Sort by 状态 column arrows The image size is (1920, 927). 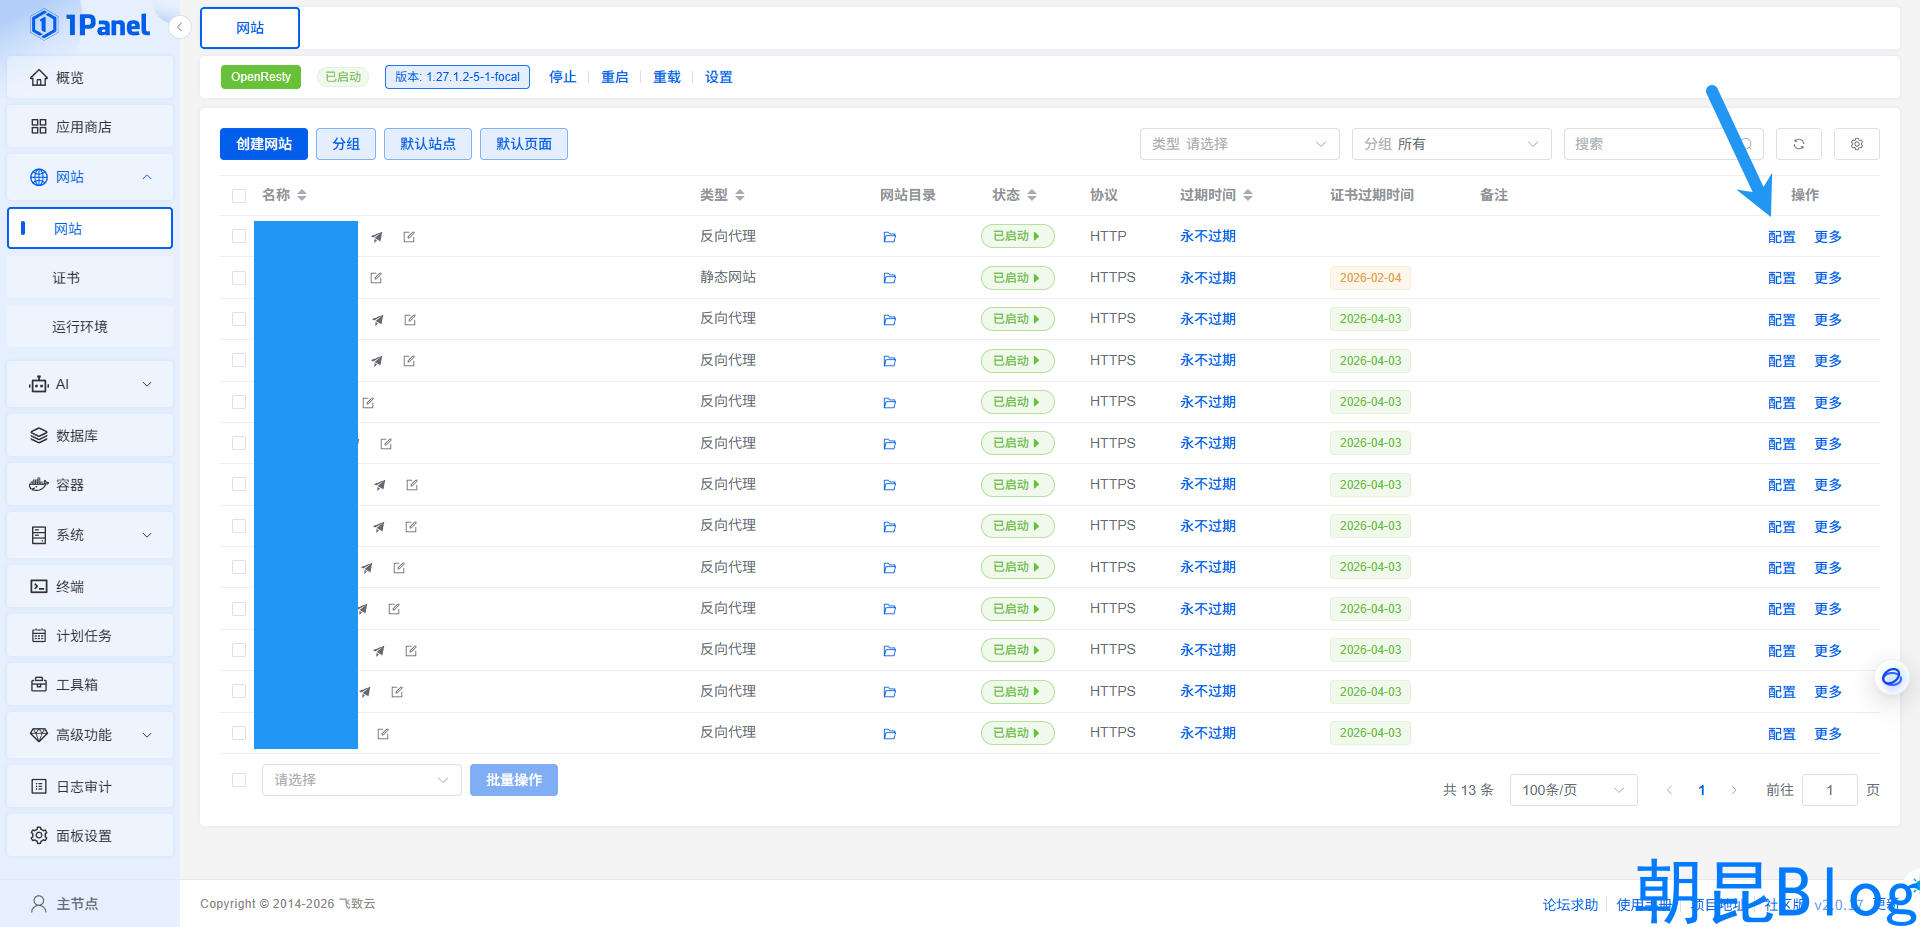click(x=1032, y=195)
